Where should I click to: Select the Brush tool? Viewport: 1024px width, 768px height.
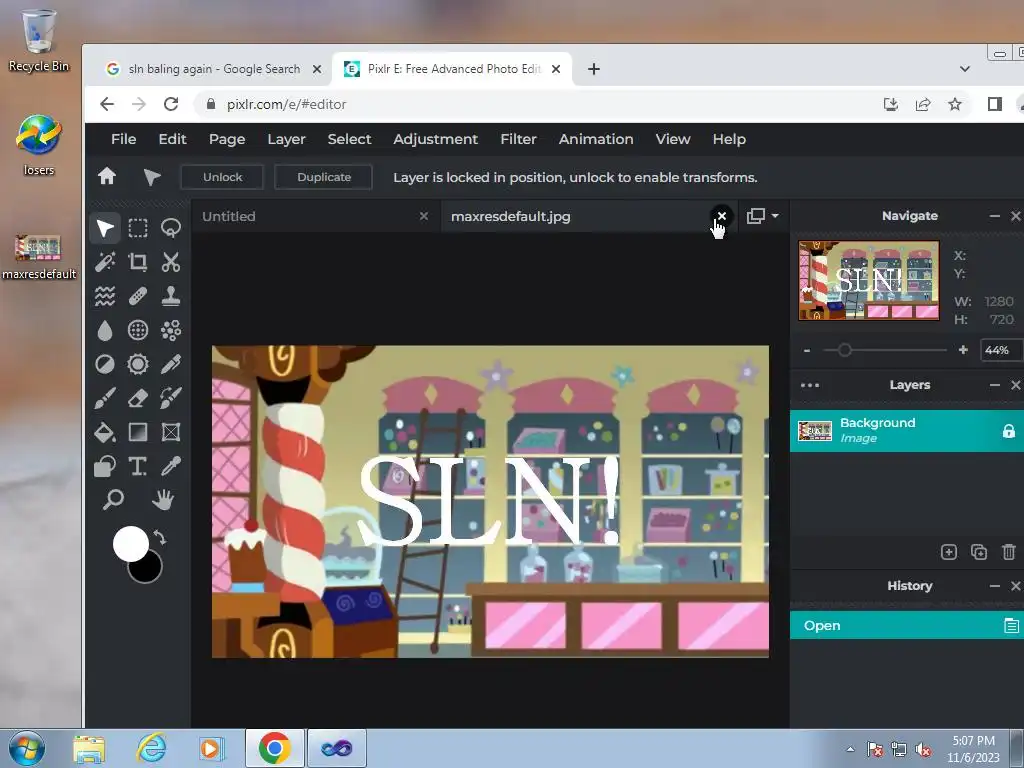(x=104, y=398)
